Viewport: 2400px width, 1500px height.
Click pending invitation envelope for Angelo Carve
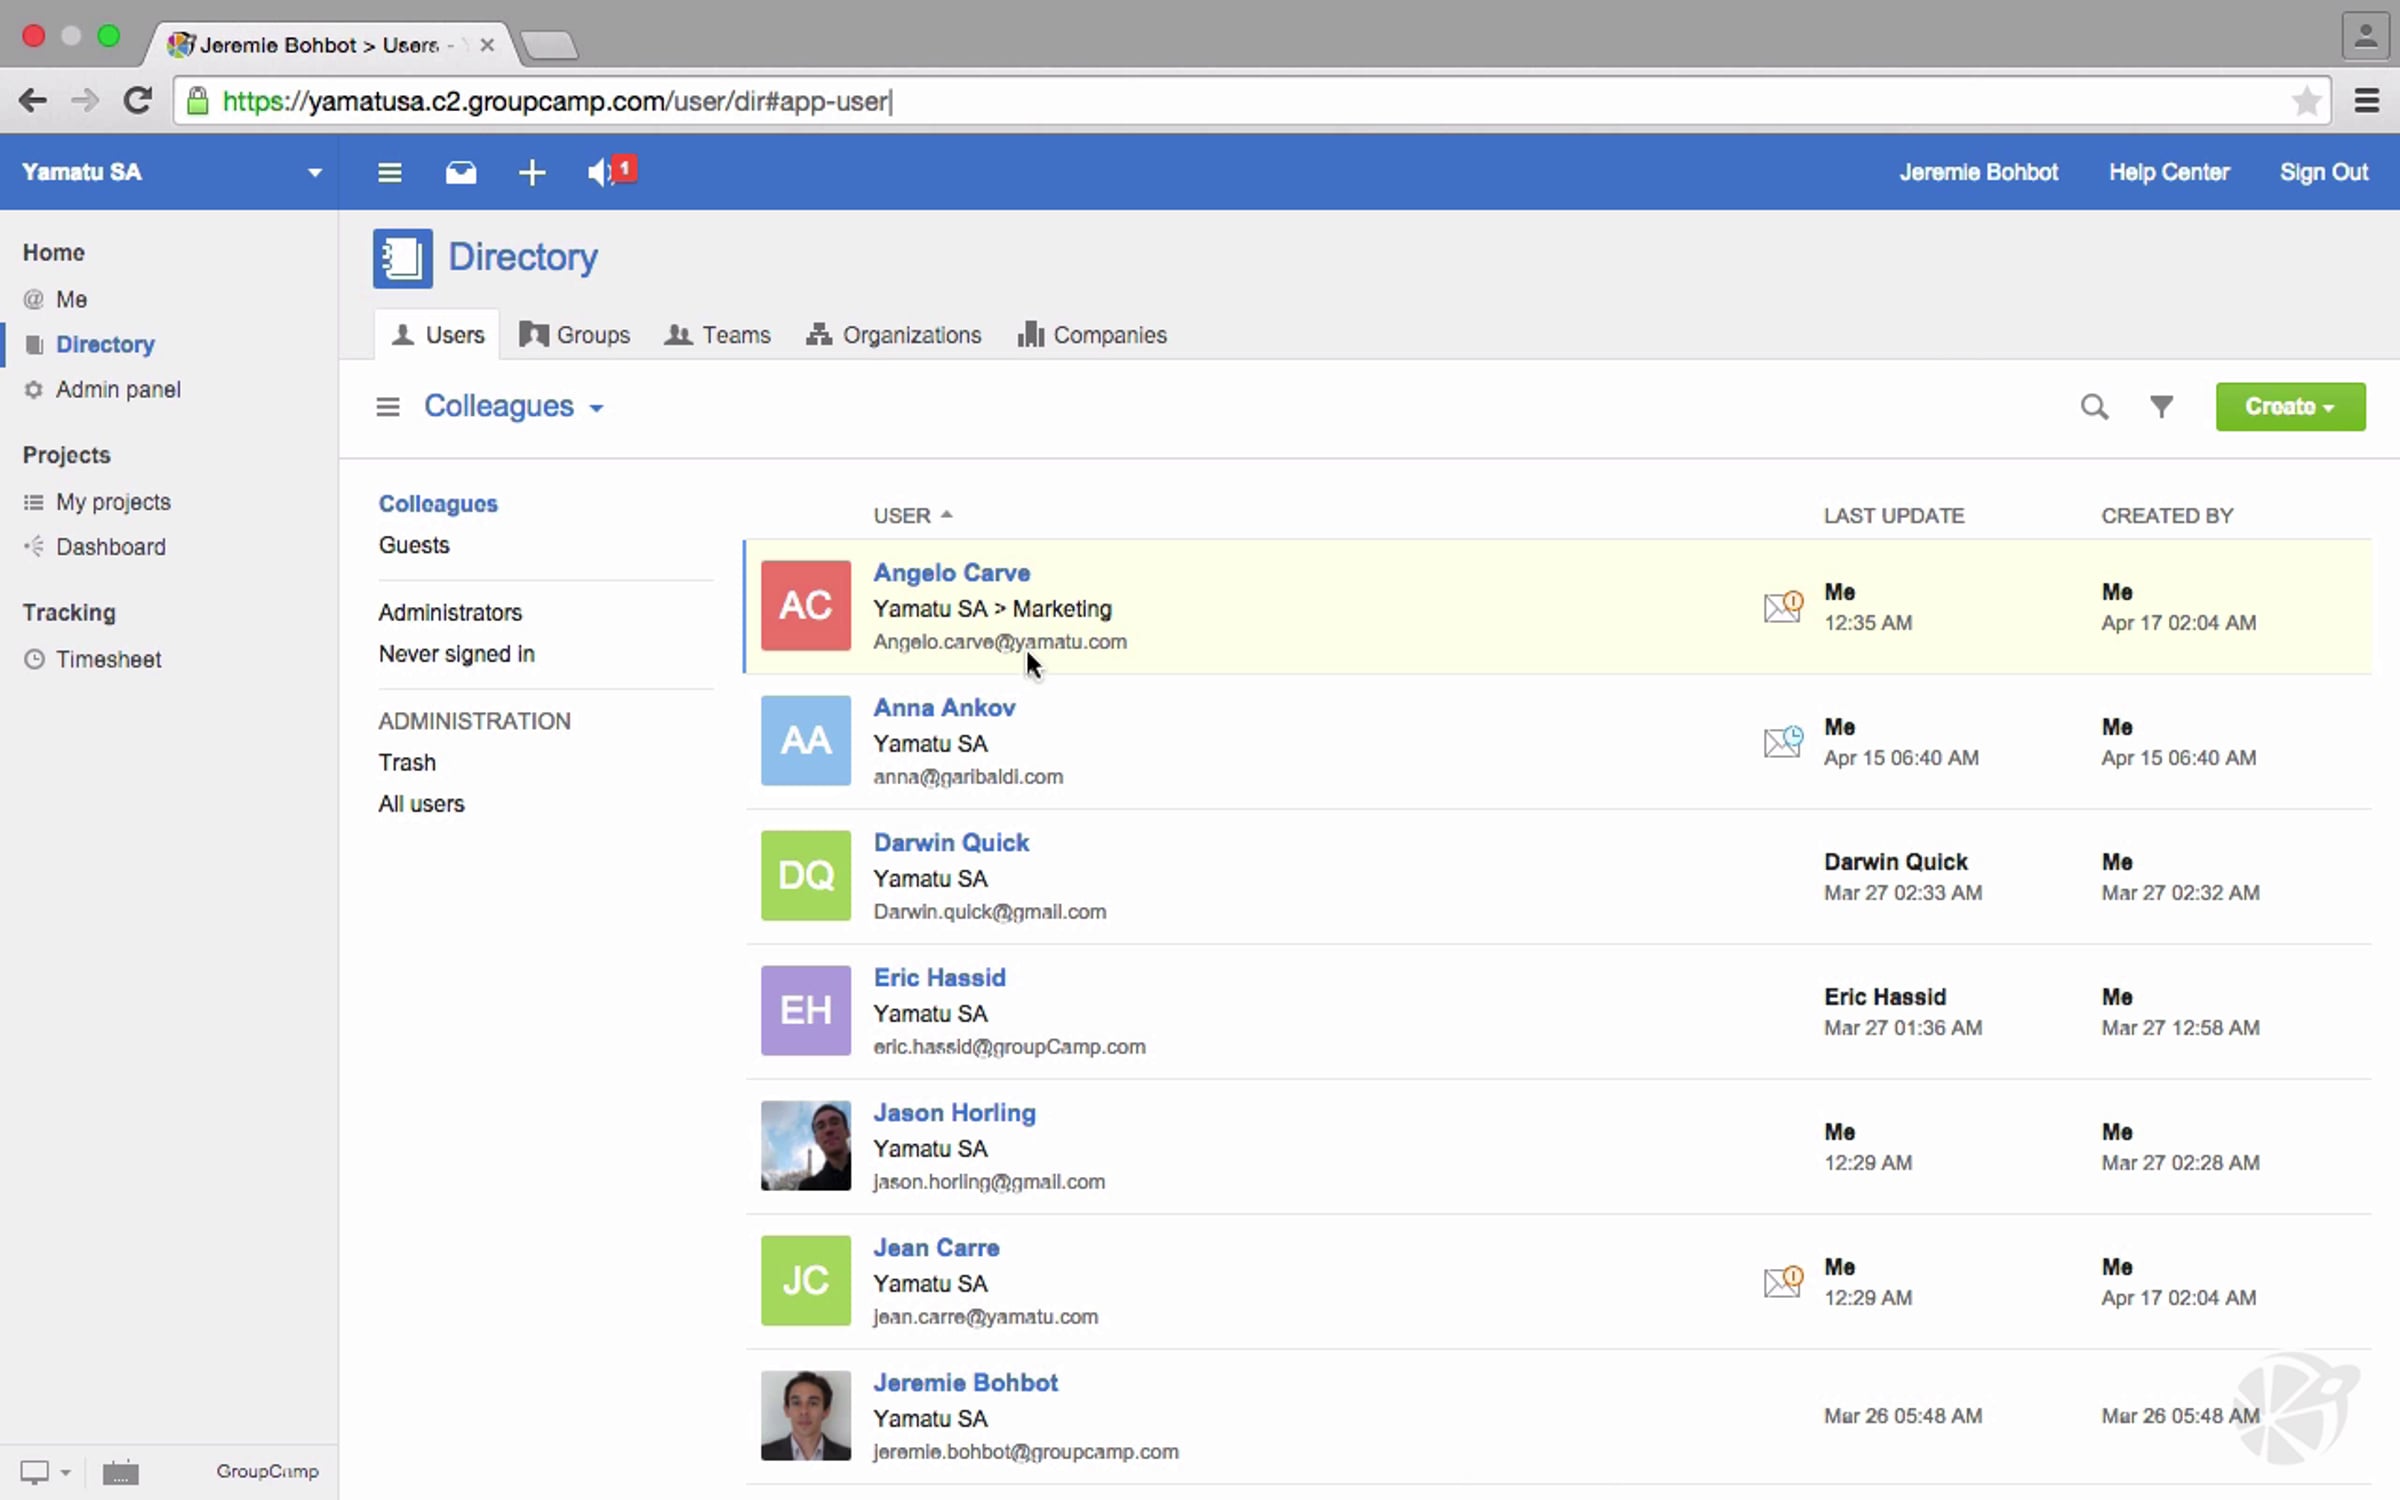click(1783, 606)
